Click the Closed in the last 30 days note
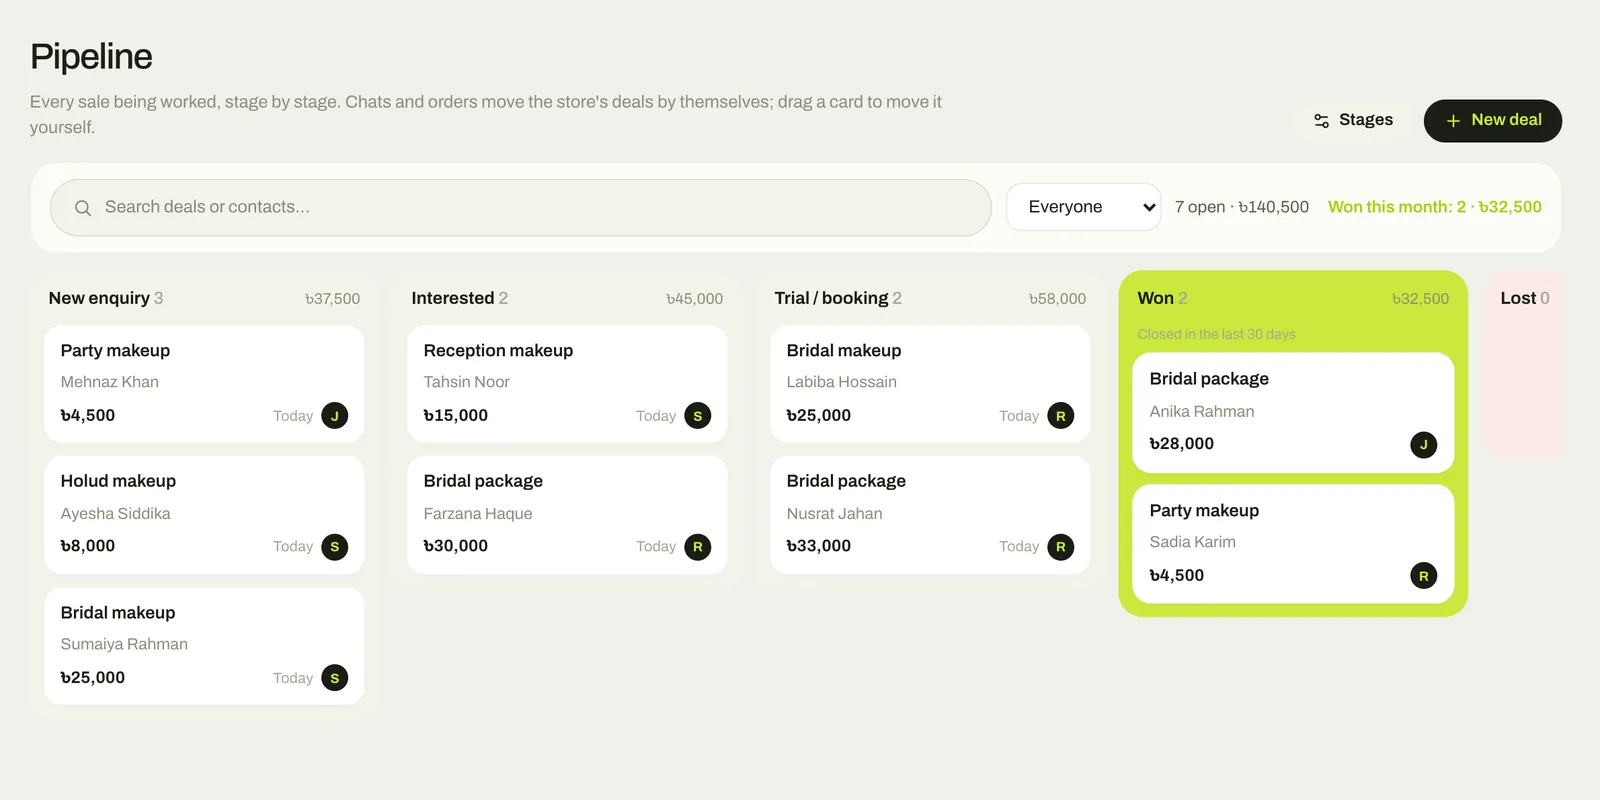The image size is (1600, 800). [x=1216, y=334]
